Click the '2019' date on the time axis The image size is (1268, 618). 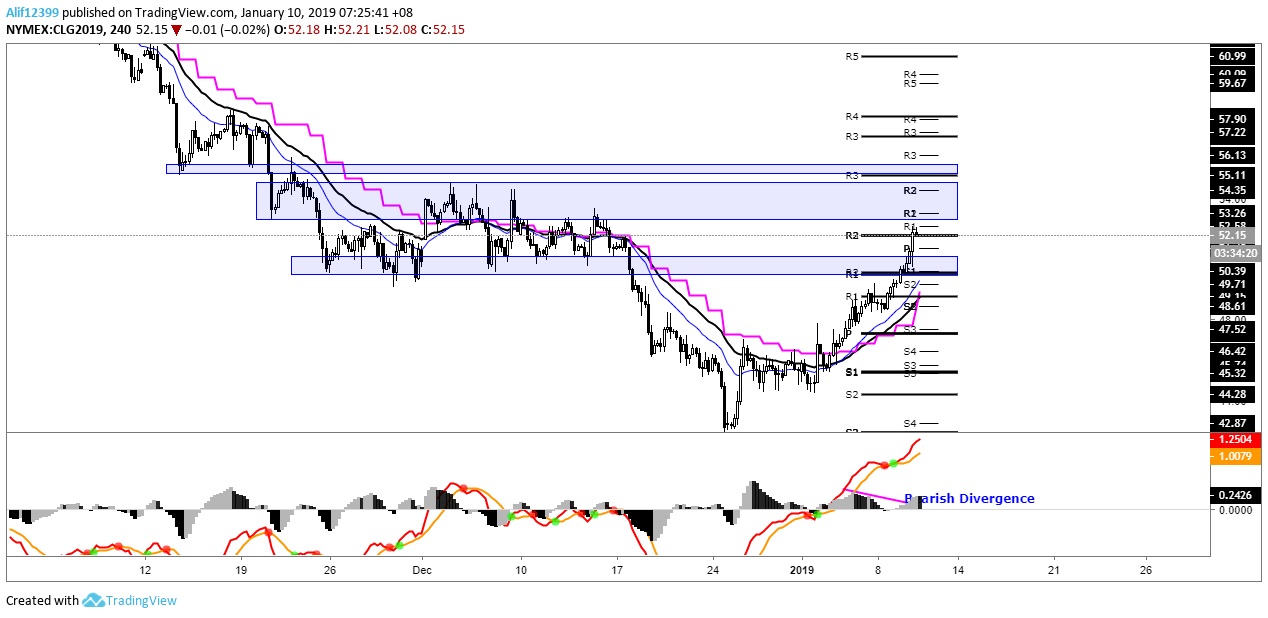click(803, 569)
